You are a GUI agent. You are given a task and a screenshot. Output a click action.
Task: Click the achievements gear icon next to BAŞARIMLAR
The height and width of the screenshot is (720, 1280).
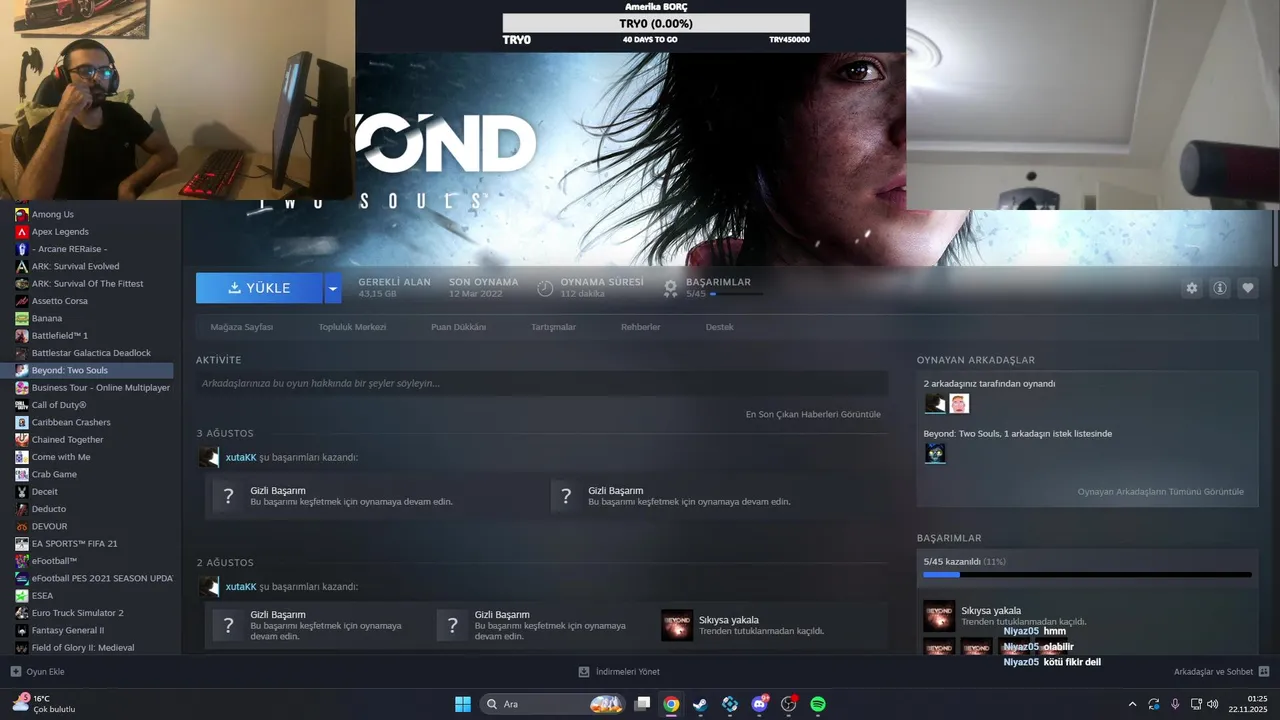(x=671, y=288)
